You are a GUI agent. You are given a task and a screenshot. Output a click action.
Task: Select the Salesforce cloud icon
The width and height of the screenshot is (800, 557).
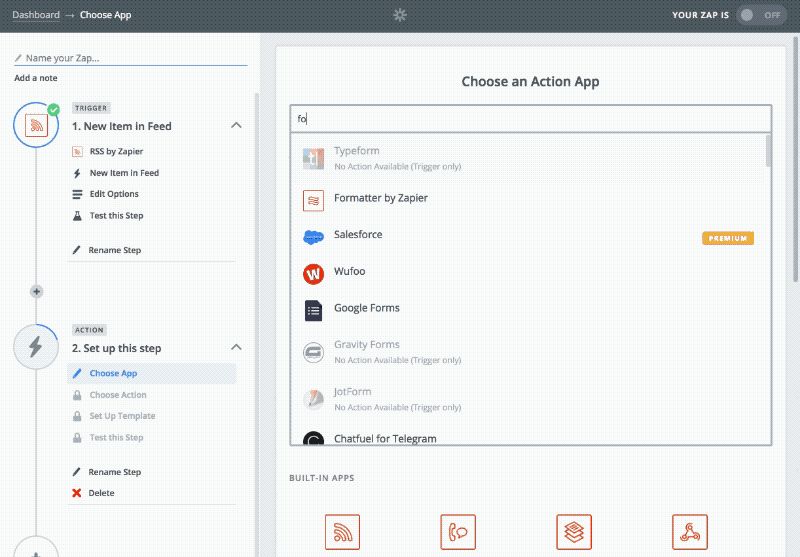click(314, 237)
